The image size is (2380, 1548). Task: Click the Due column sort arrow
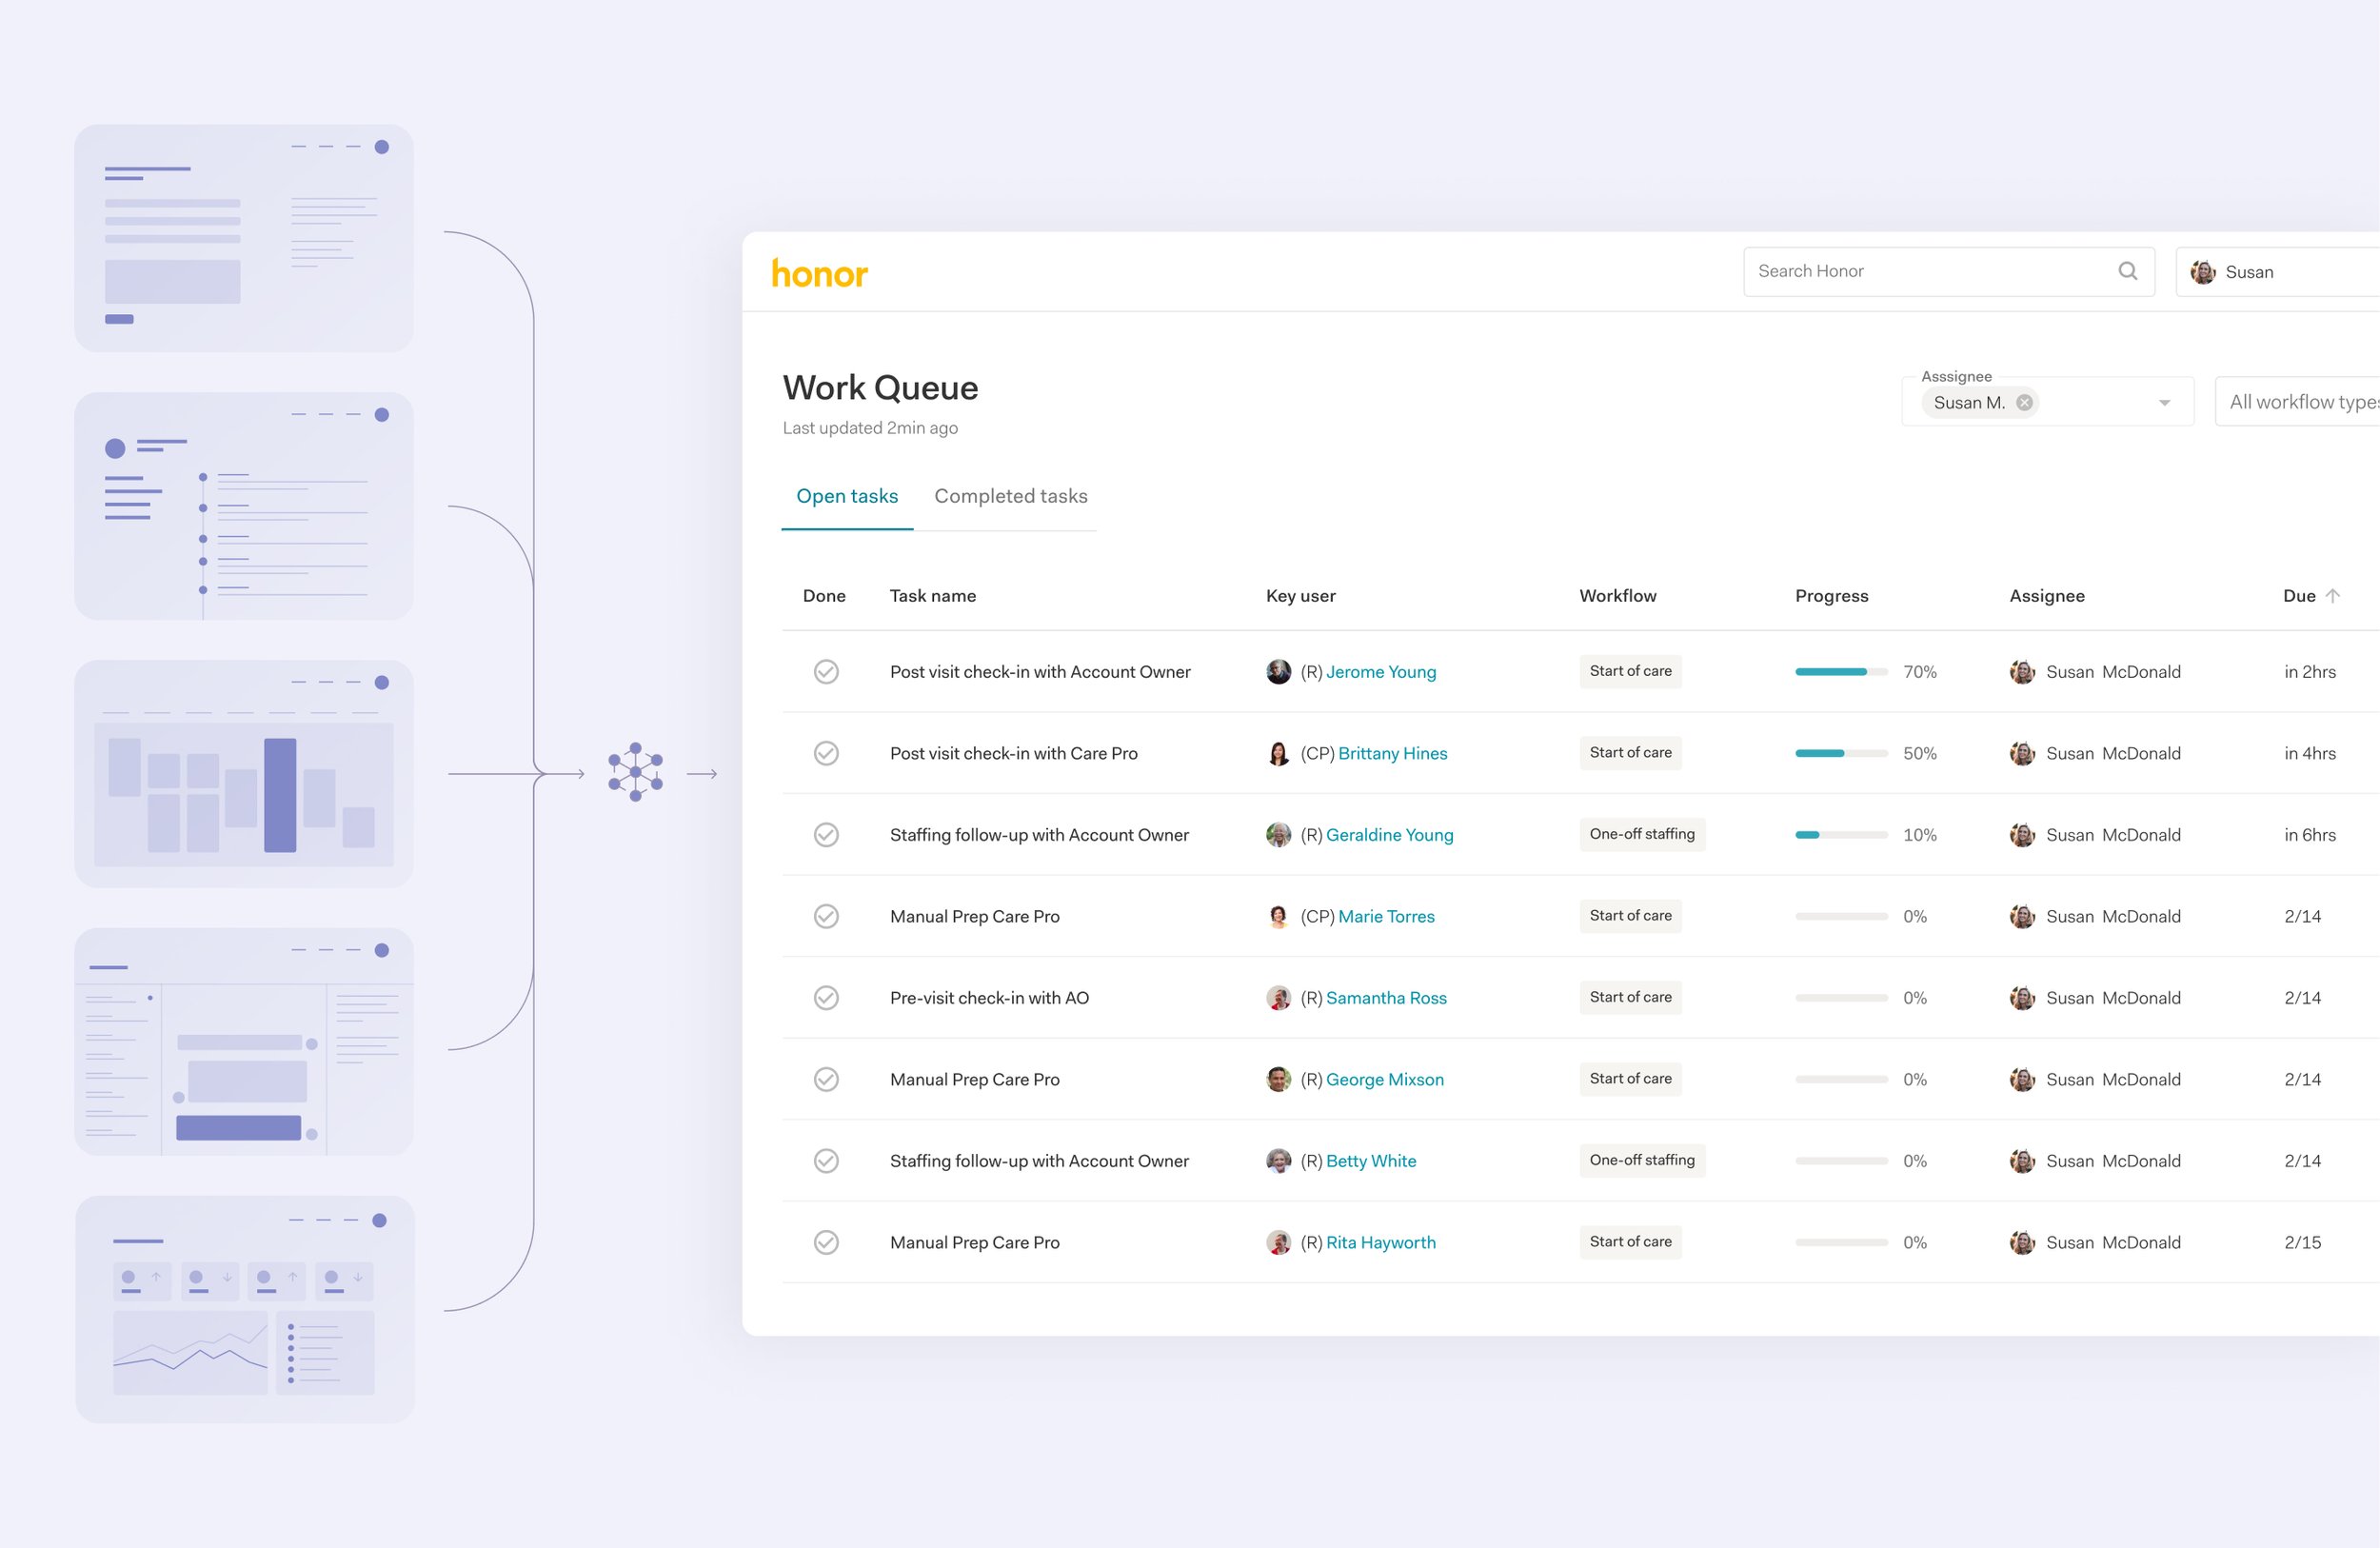(2332, 596)
